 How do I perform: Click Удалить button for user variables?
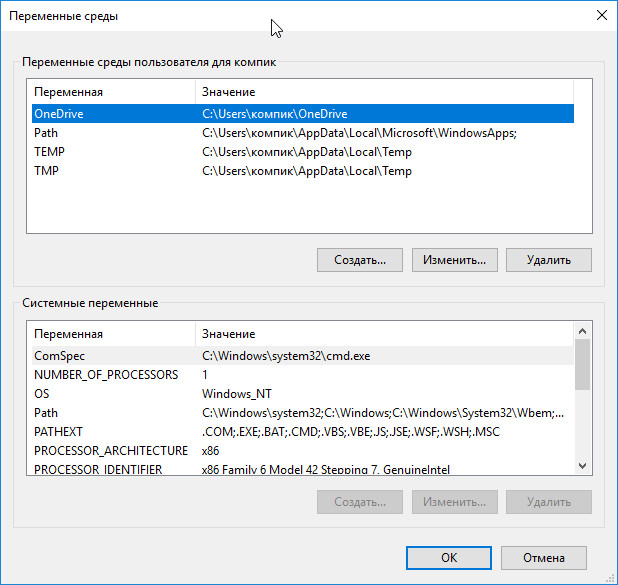click(x=549, y=260)
